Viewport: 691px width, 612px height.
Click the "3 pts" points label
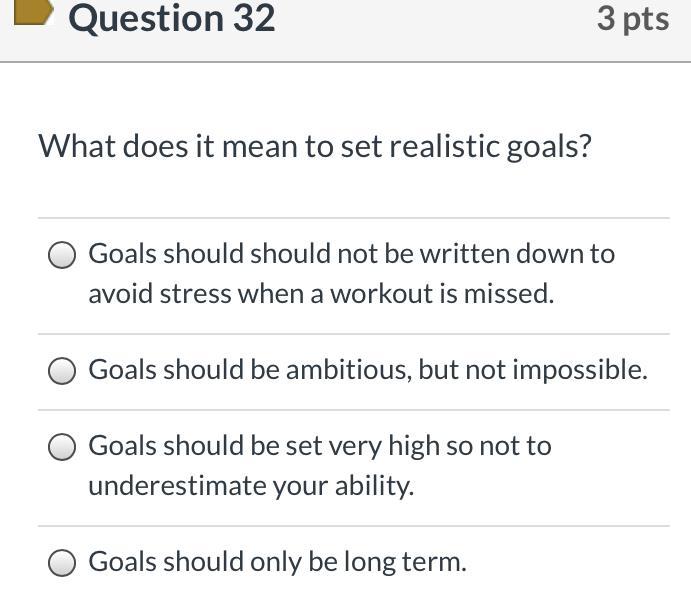click(x=632, y=18)
